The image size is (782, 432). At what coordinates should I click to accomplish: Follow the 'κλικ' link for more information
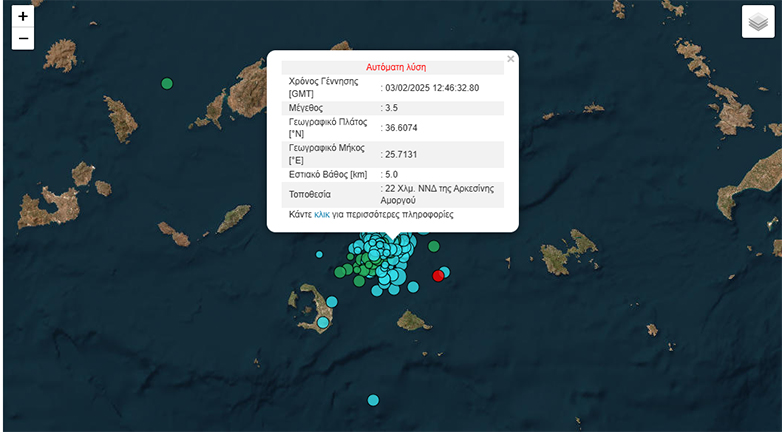click(x=321, y=214)
